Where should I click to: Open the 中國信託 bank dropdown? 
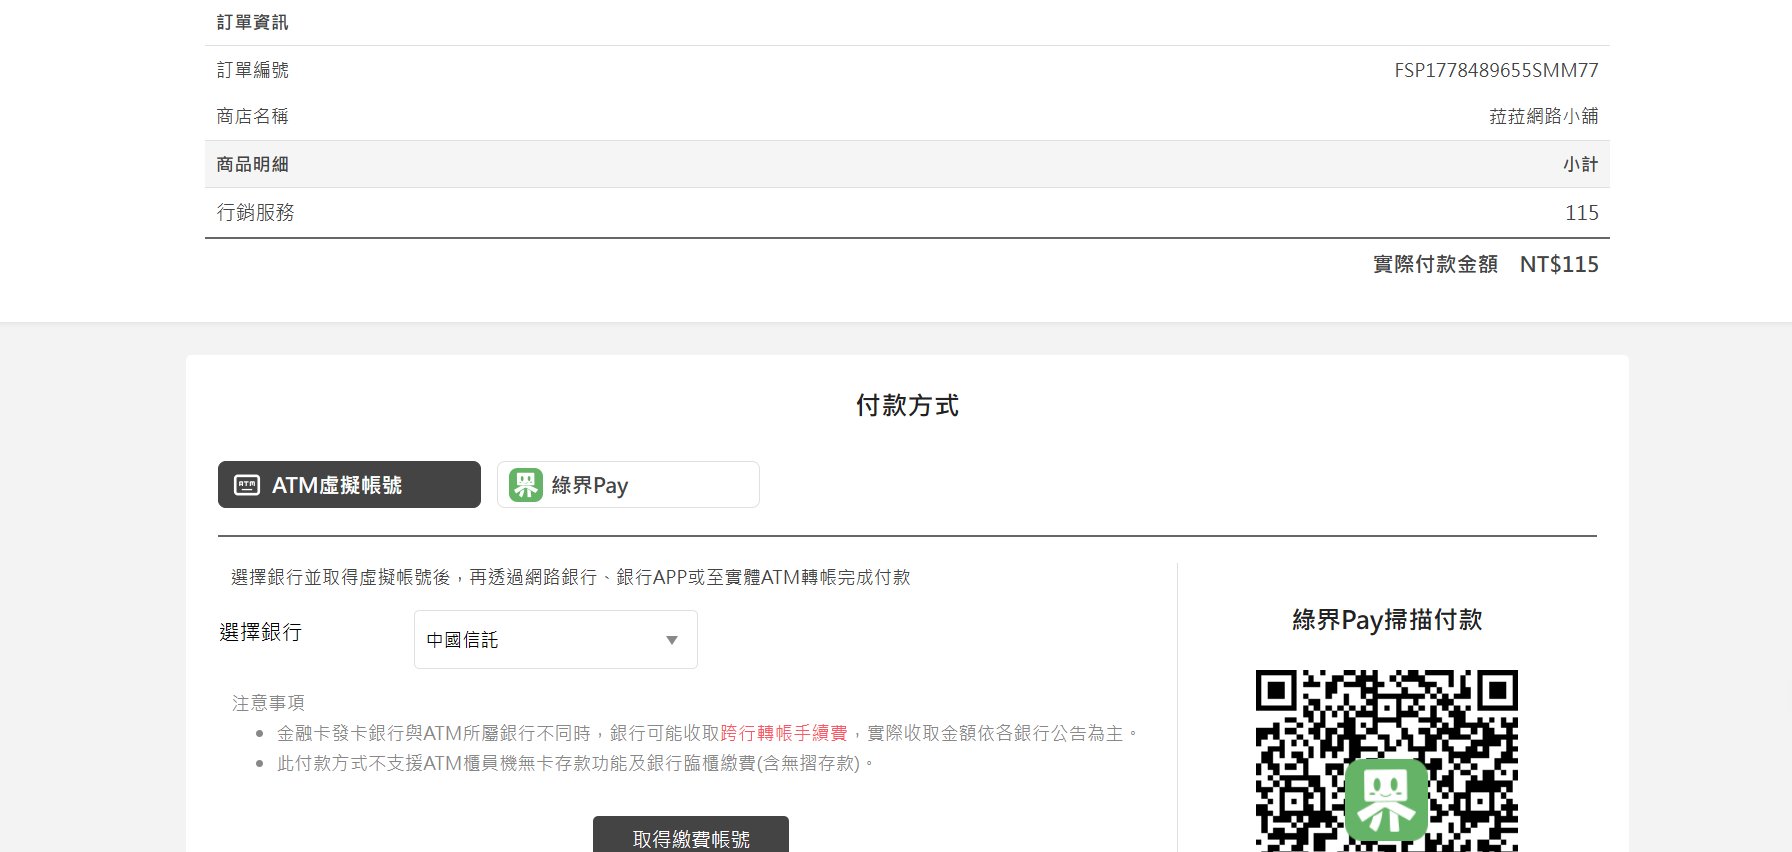556,640
